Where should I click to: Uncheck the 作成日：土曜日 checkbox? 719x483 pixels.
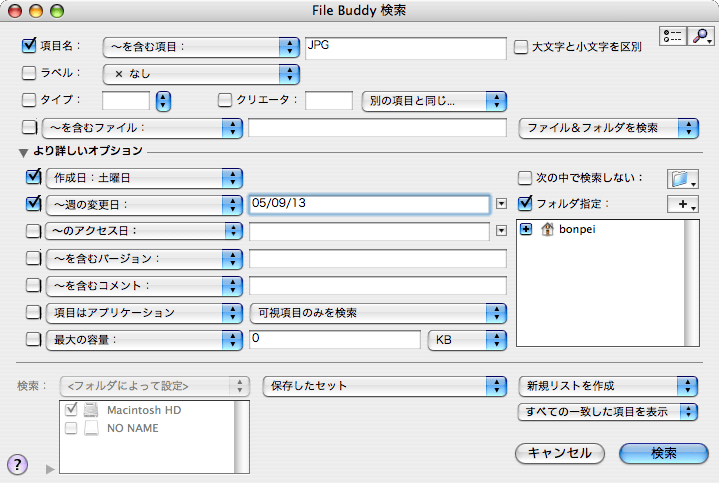point(33,177)
